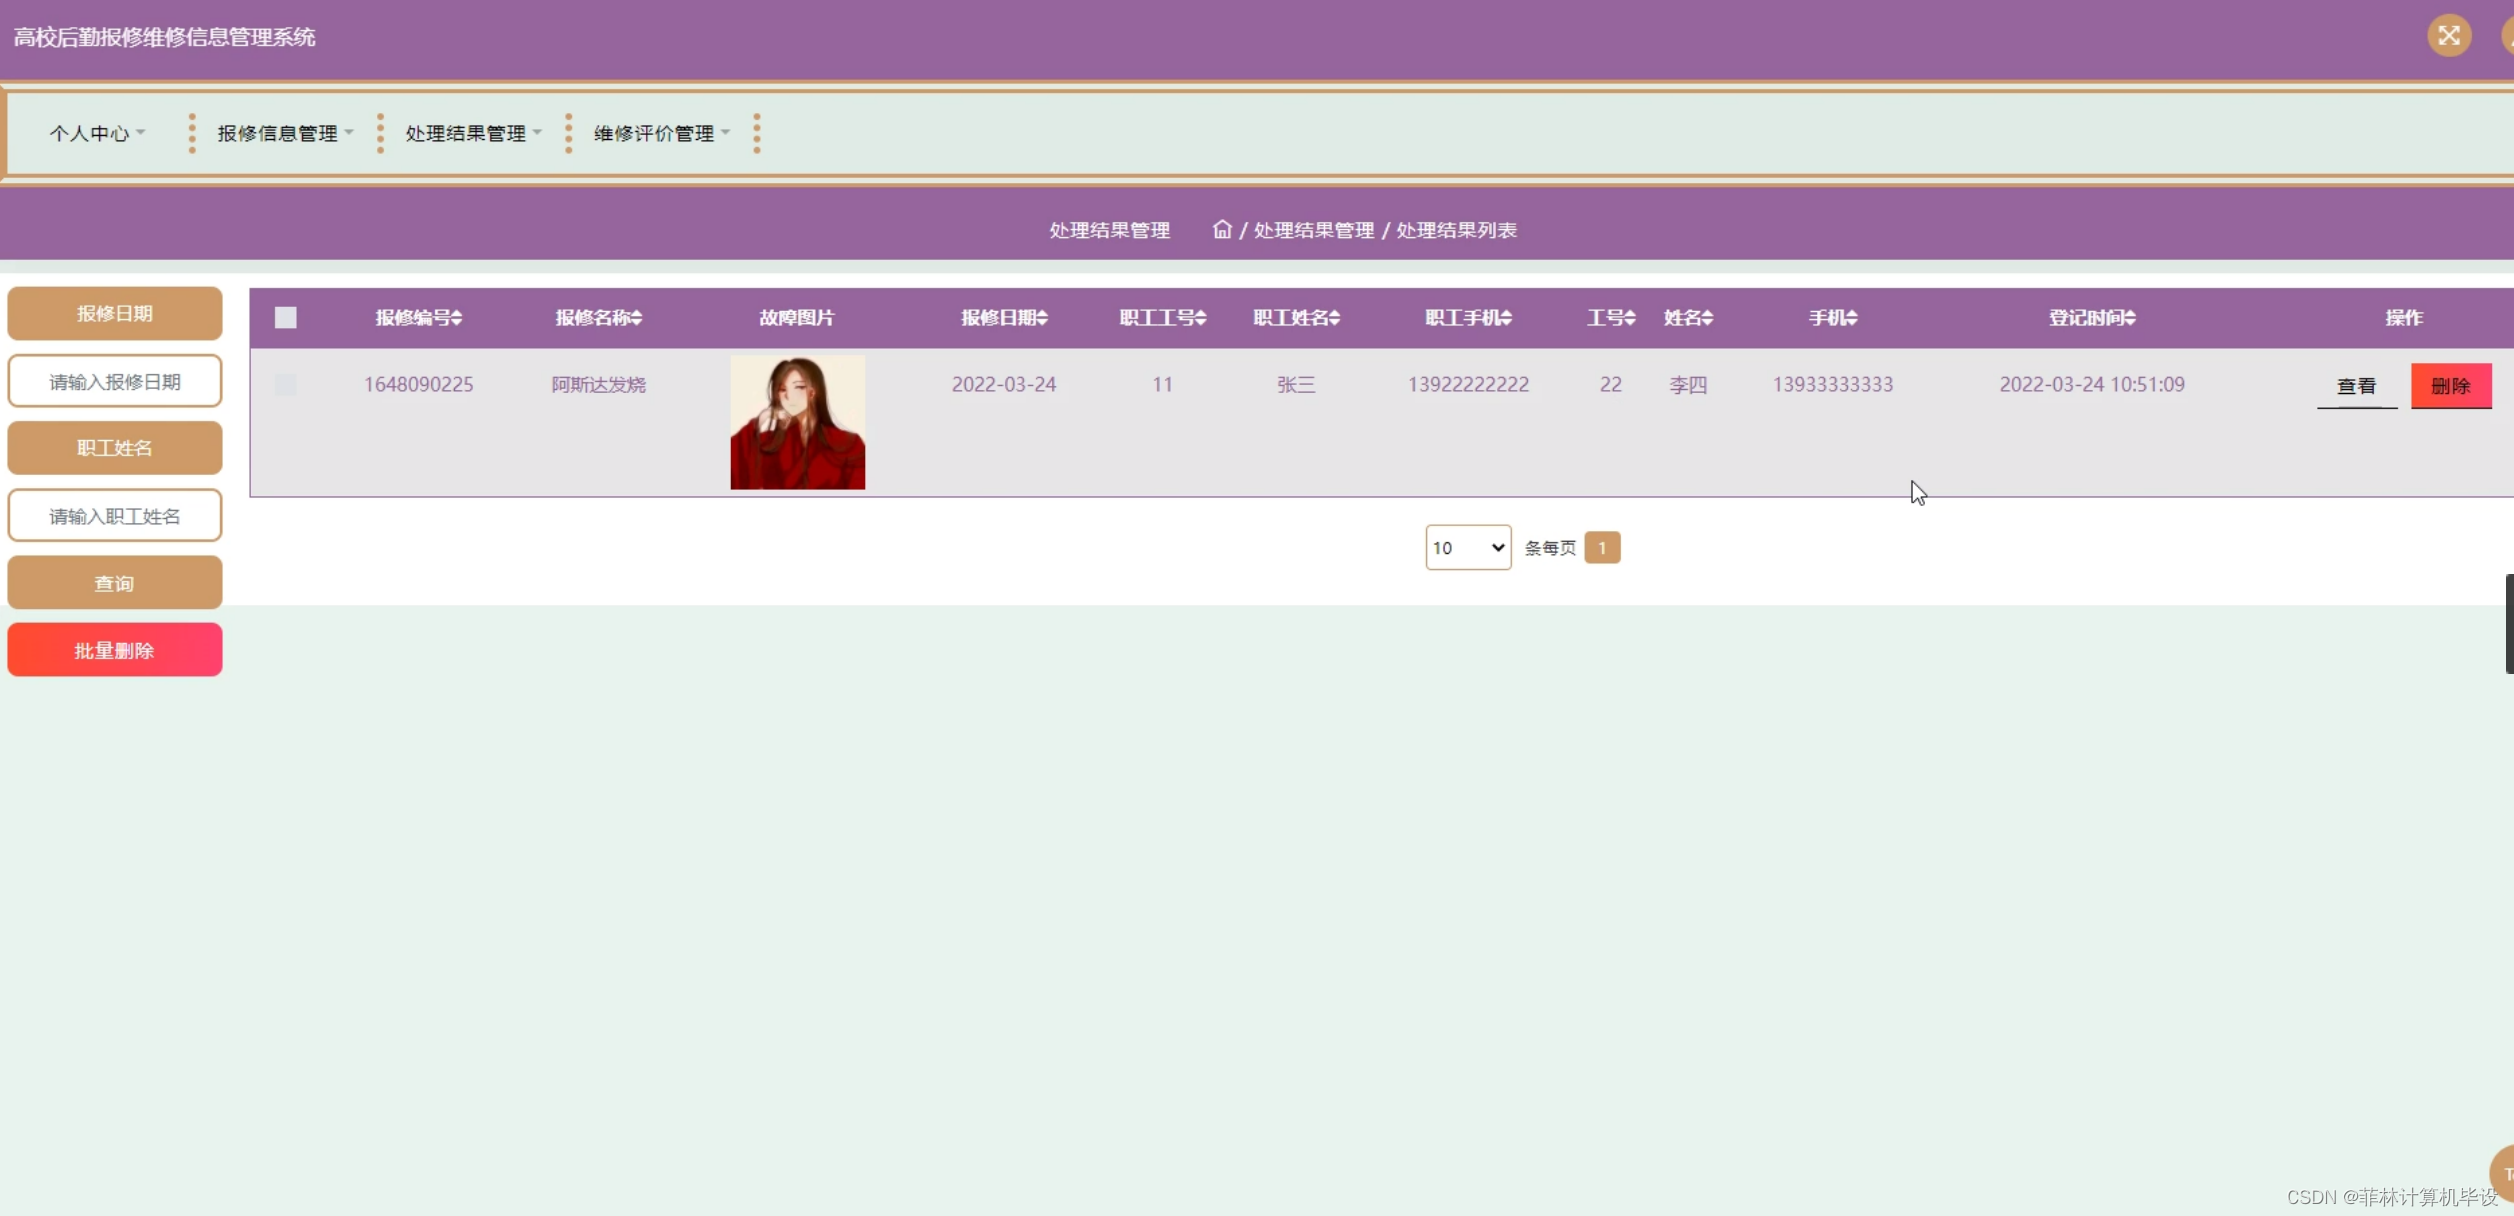Sort by 报修日期 column arrows
The image size is (2514, 1216).
tap(1042, 318)
